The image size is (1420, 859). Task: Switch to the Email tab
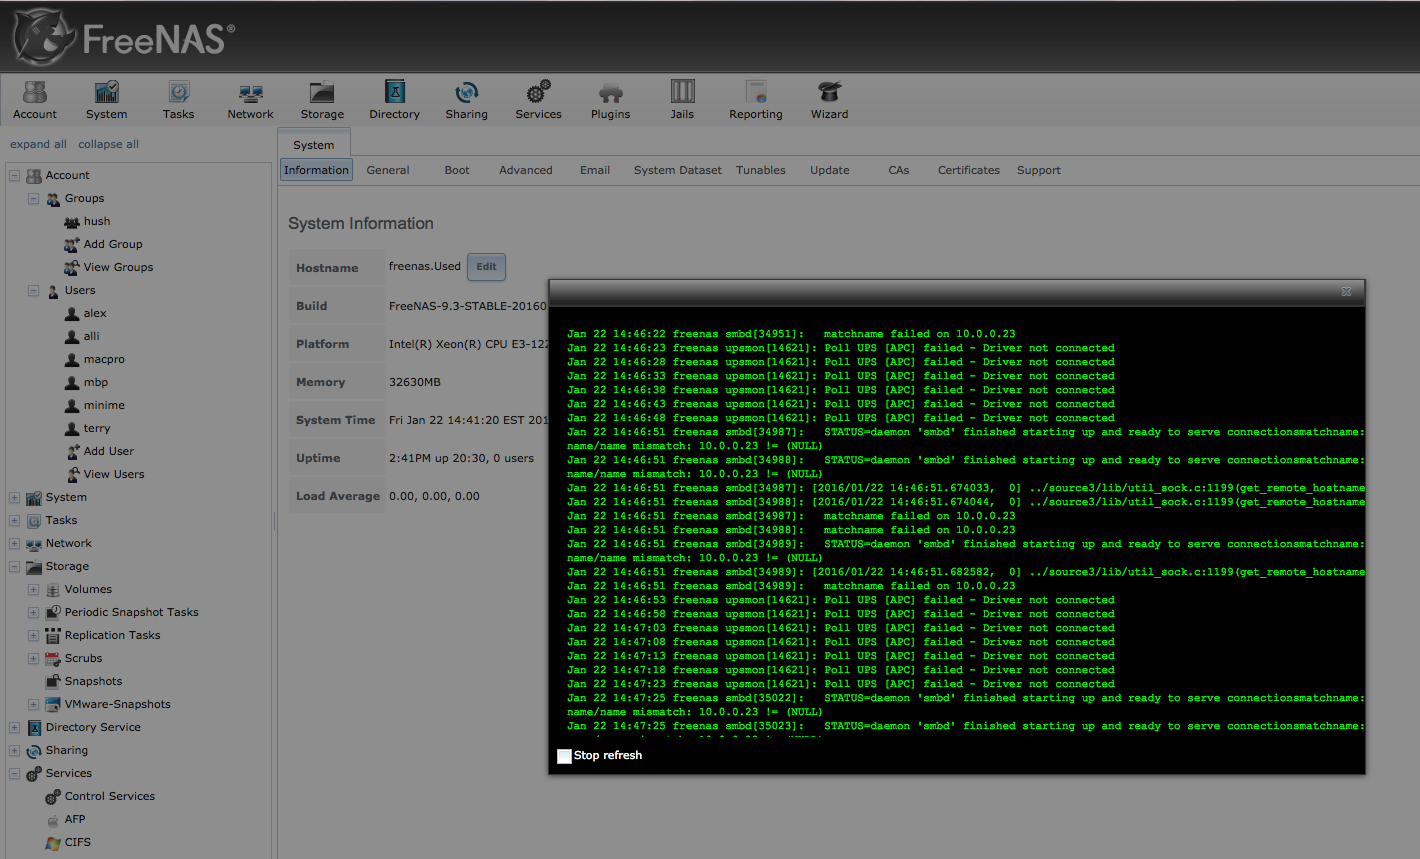click(595, 170)
